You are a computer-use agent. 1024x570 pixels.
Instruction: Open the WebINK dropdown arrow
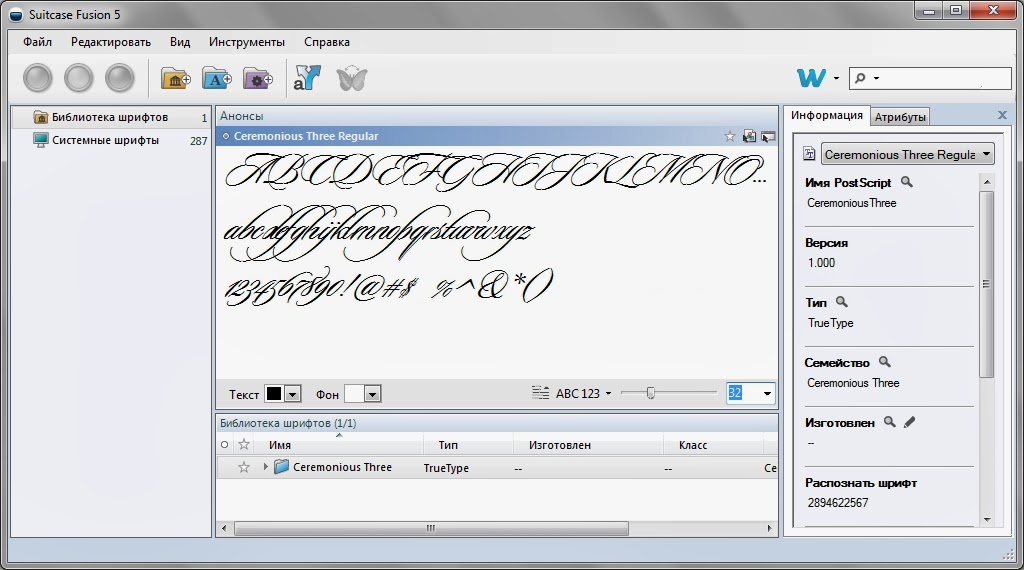click(x=836, y=78)
